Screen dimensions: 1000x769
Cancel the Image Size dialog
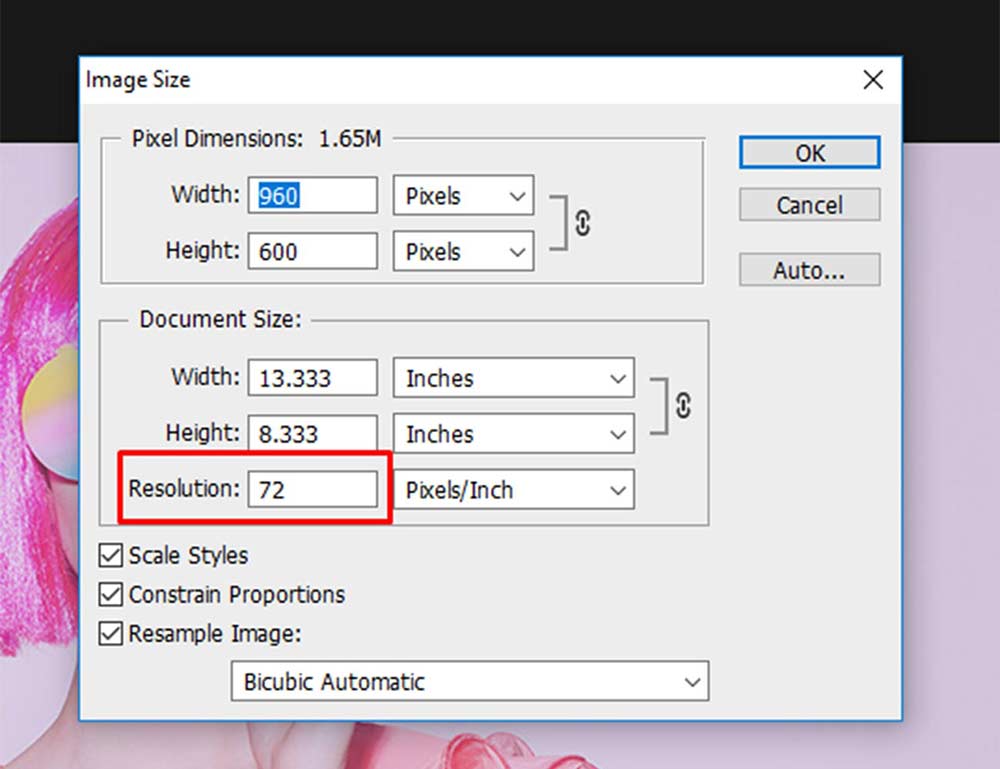[808, 205]
